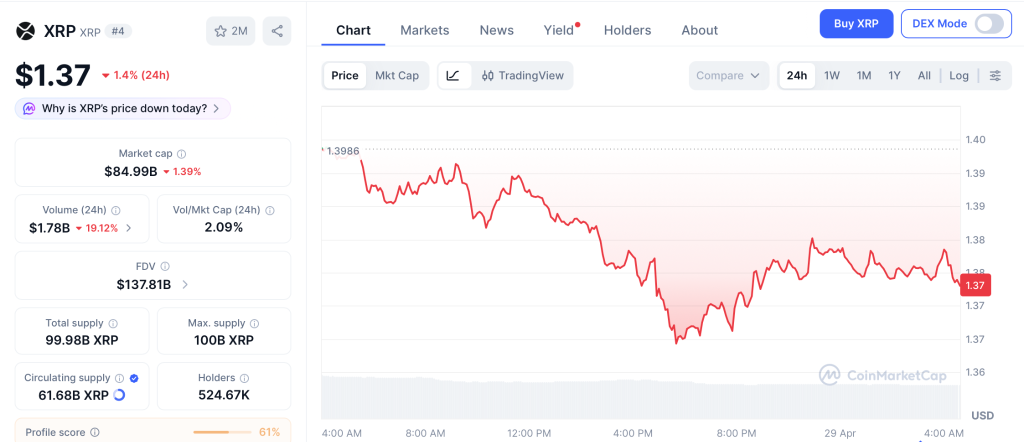
Task: Click the Profile score progress bar
Action: pyautogui.click(x=221, y=432)
